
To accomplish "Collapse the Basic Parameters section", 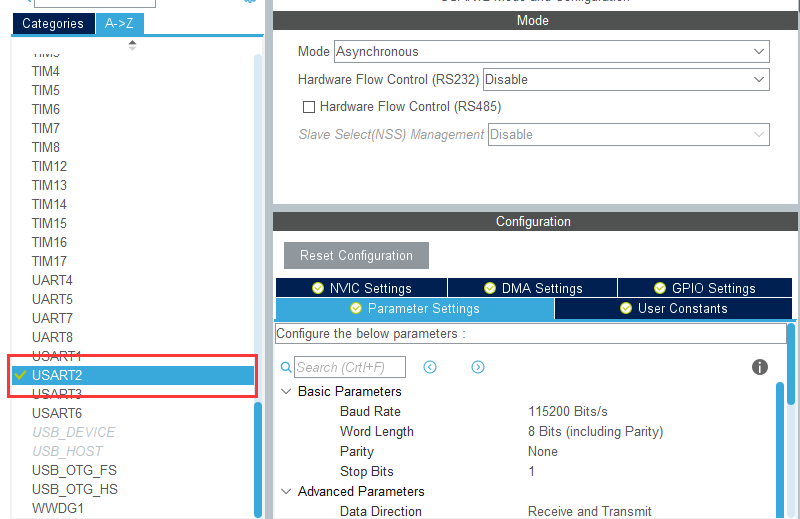I will point(287,392).
